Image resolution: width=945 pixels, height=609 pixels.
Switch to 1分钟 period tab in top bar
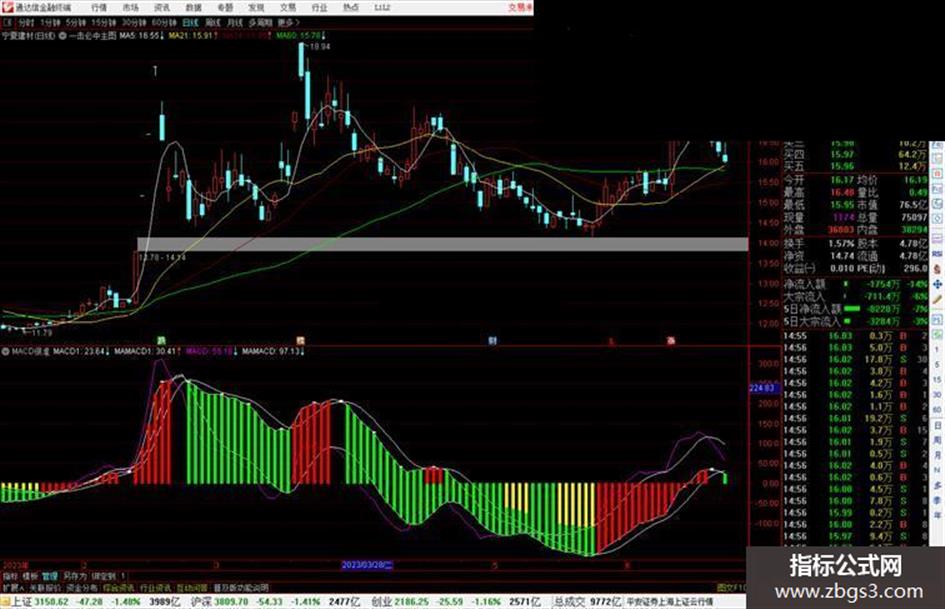50,22
